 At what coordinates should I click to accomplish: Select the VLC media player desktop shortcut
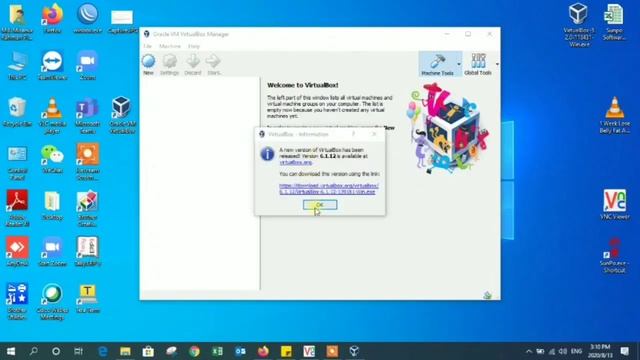coord(52,116)
